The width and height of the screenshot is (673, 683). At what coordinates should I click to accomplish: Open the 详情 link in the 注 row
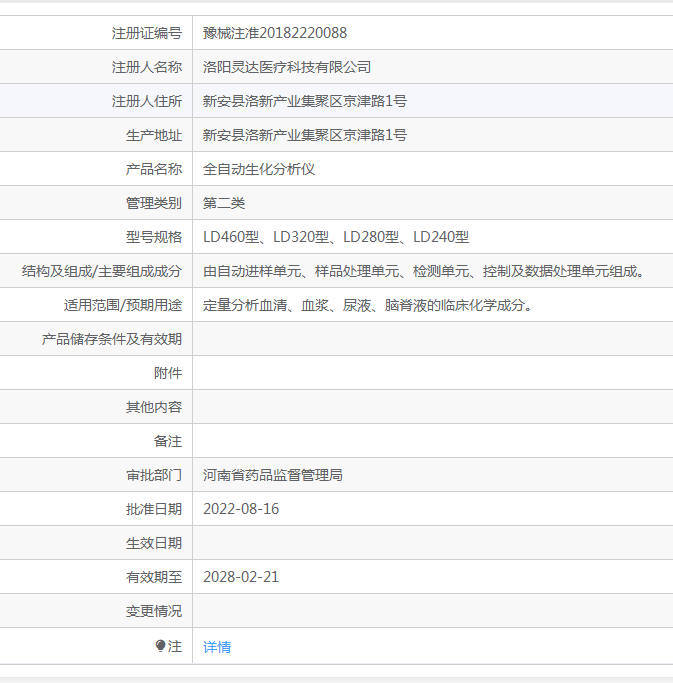pos(217,647)
